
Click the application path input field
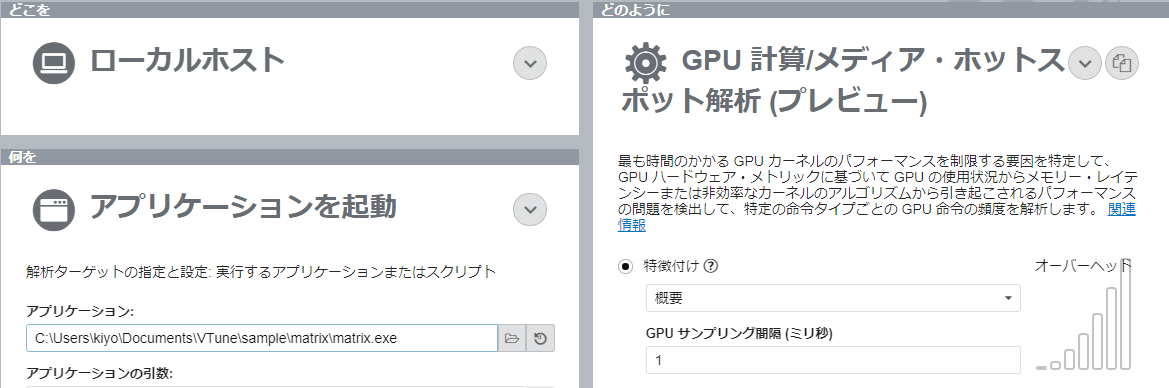coord(262,338)
